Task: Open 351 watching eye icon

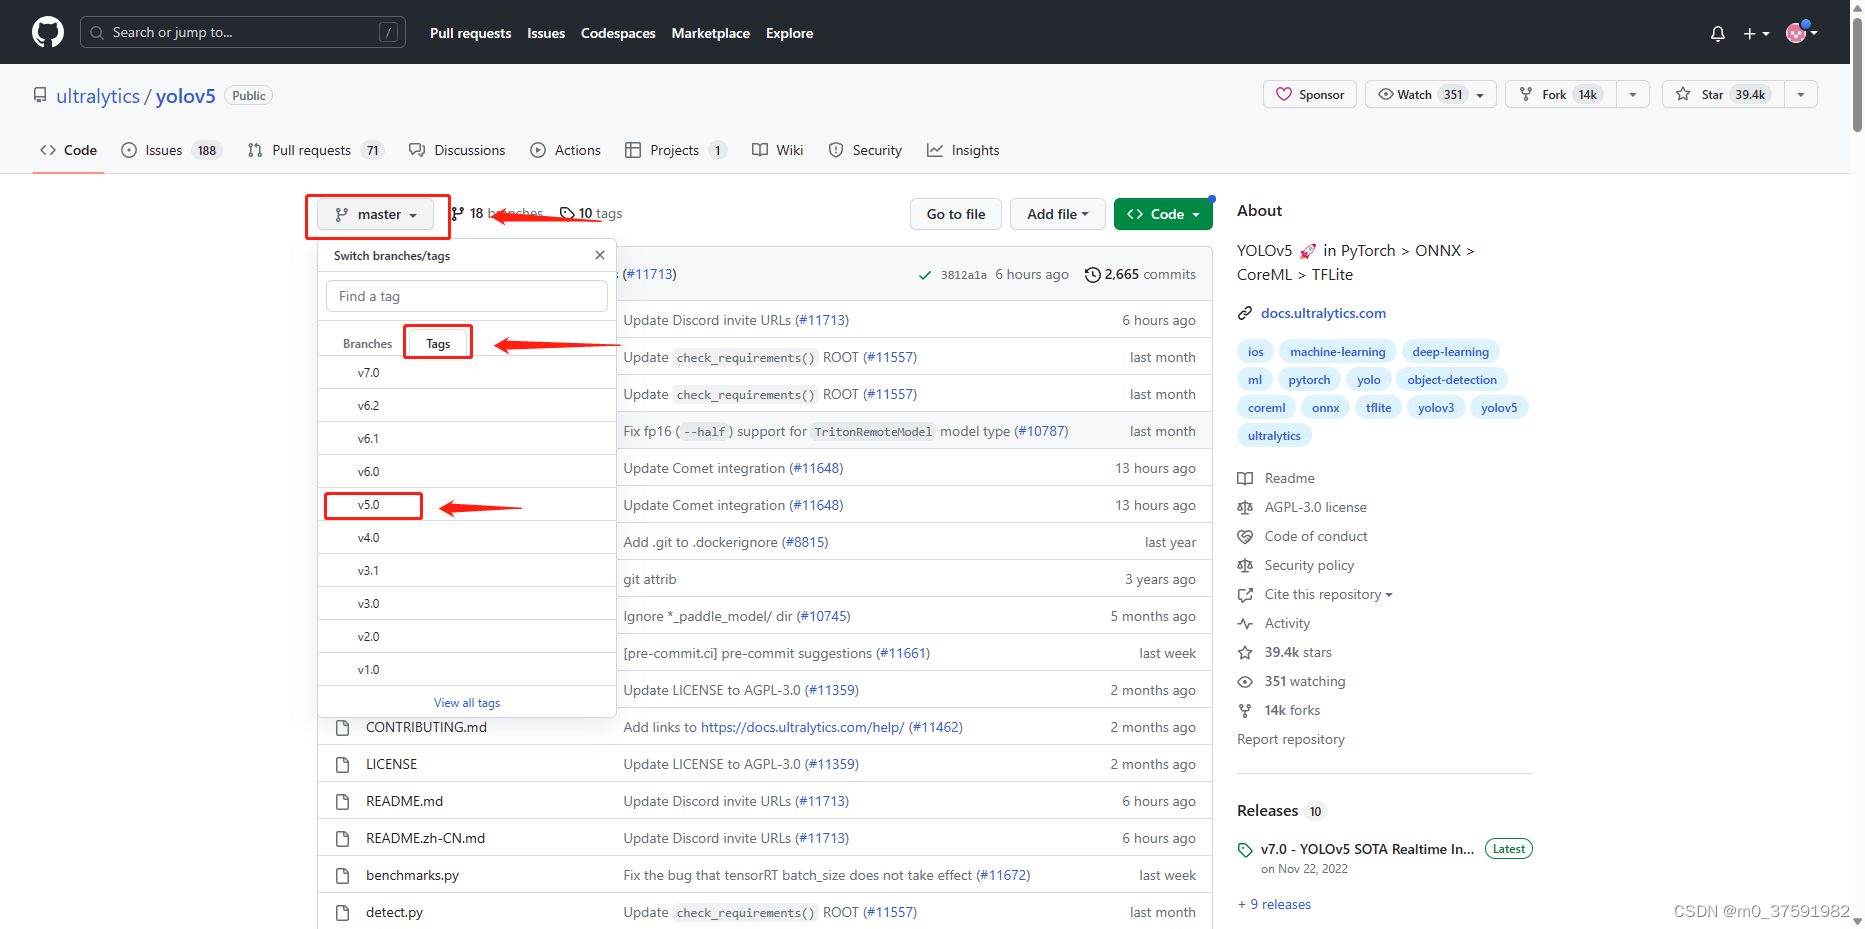Action: click(x=1245, y=681)
